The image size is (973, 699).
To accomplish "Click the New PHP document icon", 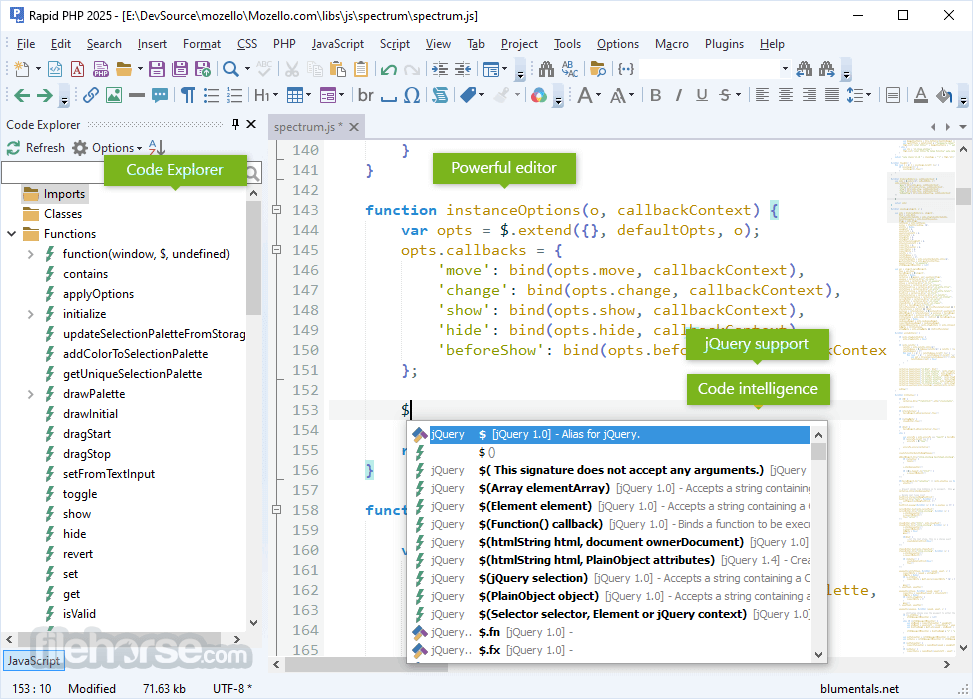I will (x=101, y=69).
